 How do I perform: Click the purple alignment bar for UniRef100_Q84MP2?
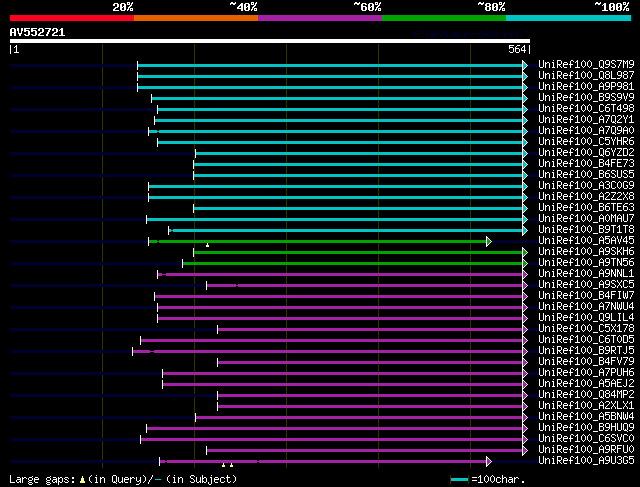click(x=370, y=396)
